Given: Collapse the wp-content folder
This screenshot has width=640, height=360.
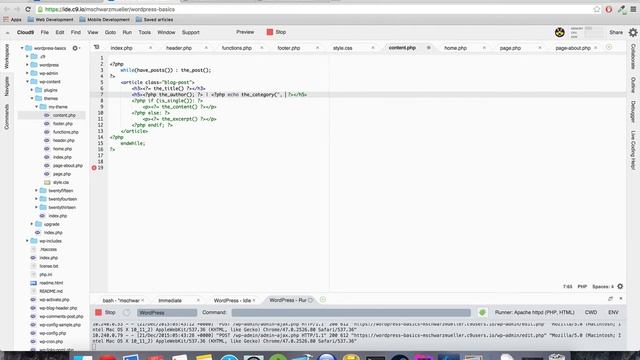Looking at the screenshot, I should click(27, 82).
